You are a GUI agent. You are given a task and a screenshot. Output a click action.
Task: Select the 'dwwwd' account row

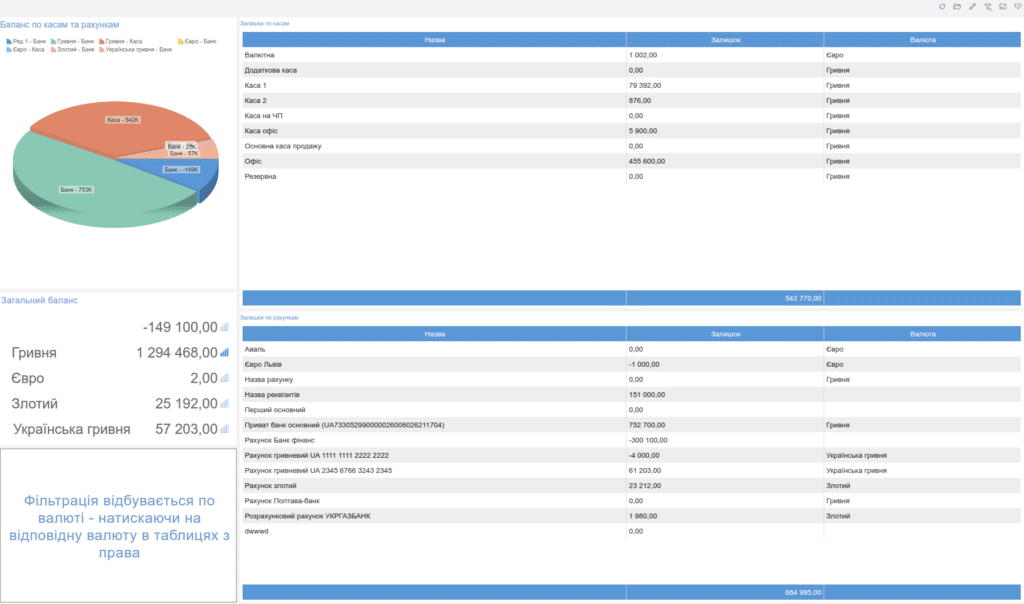pyautogui.click(x=632, y=532)
